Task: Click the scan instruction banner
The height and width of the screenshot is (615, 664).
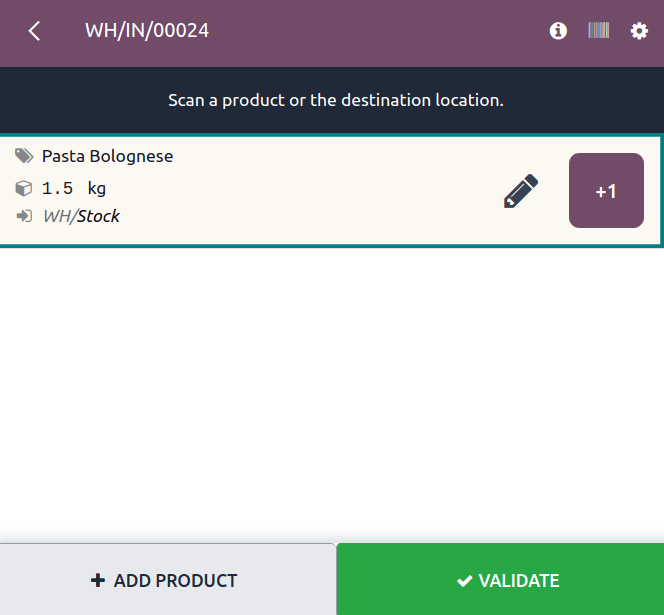Action: click(x=336, y=100)
